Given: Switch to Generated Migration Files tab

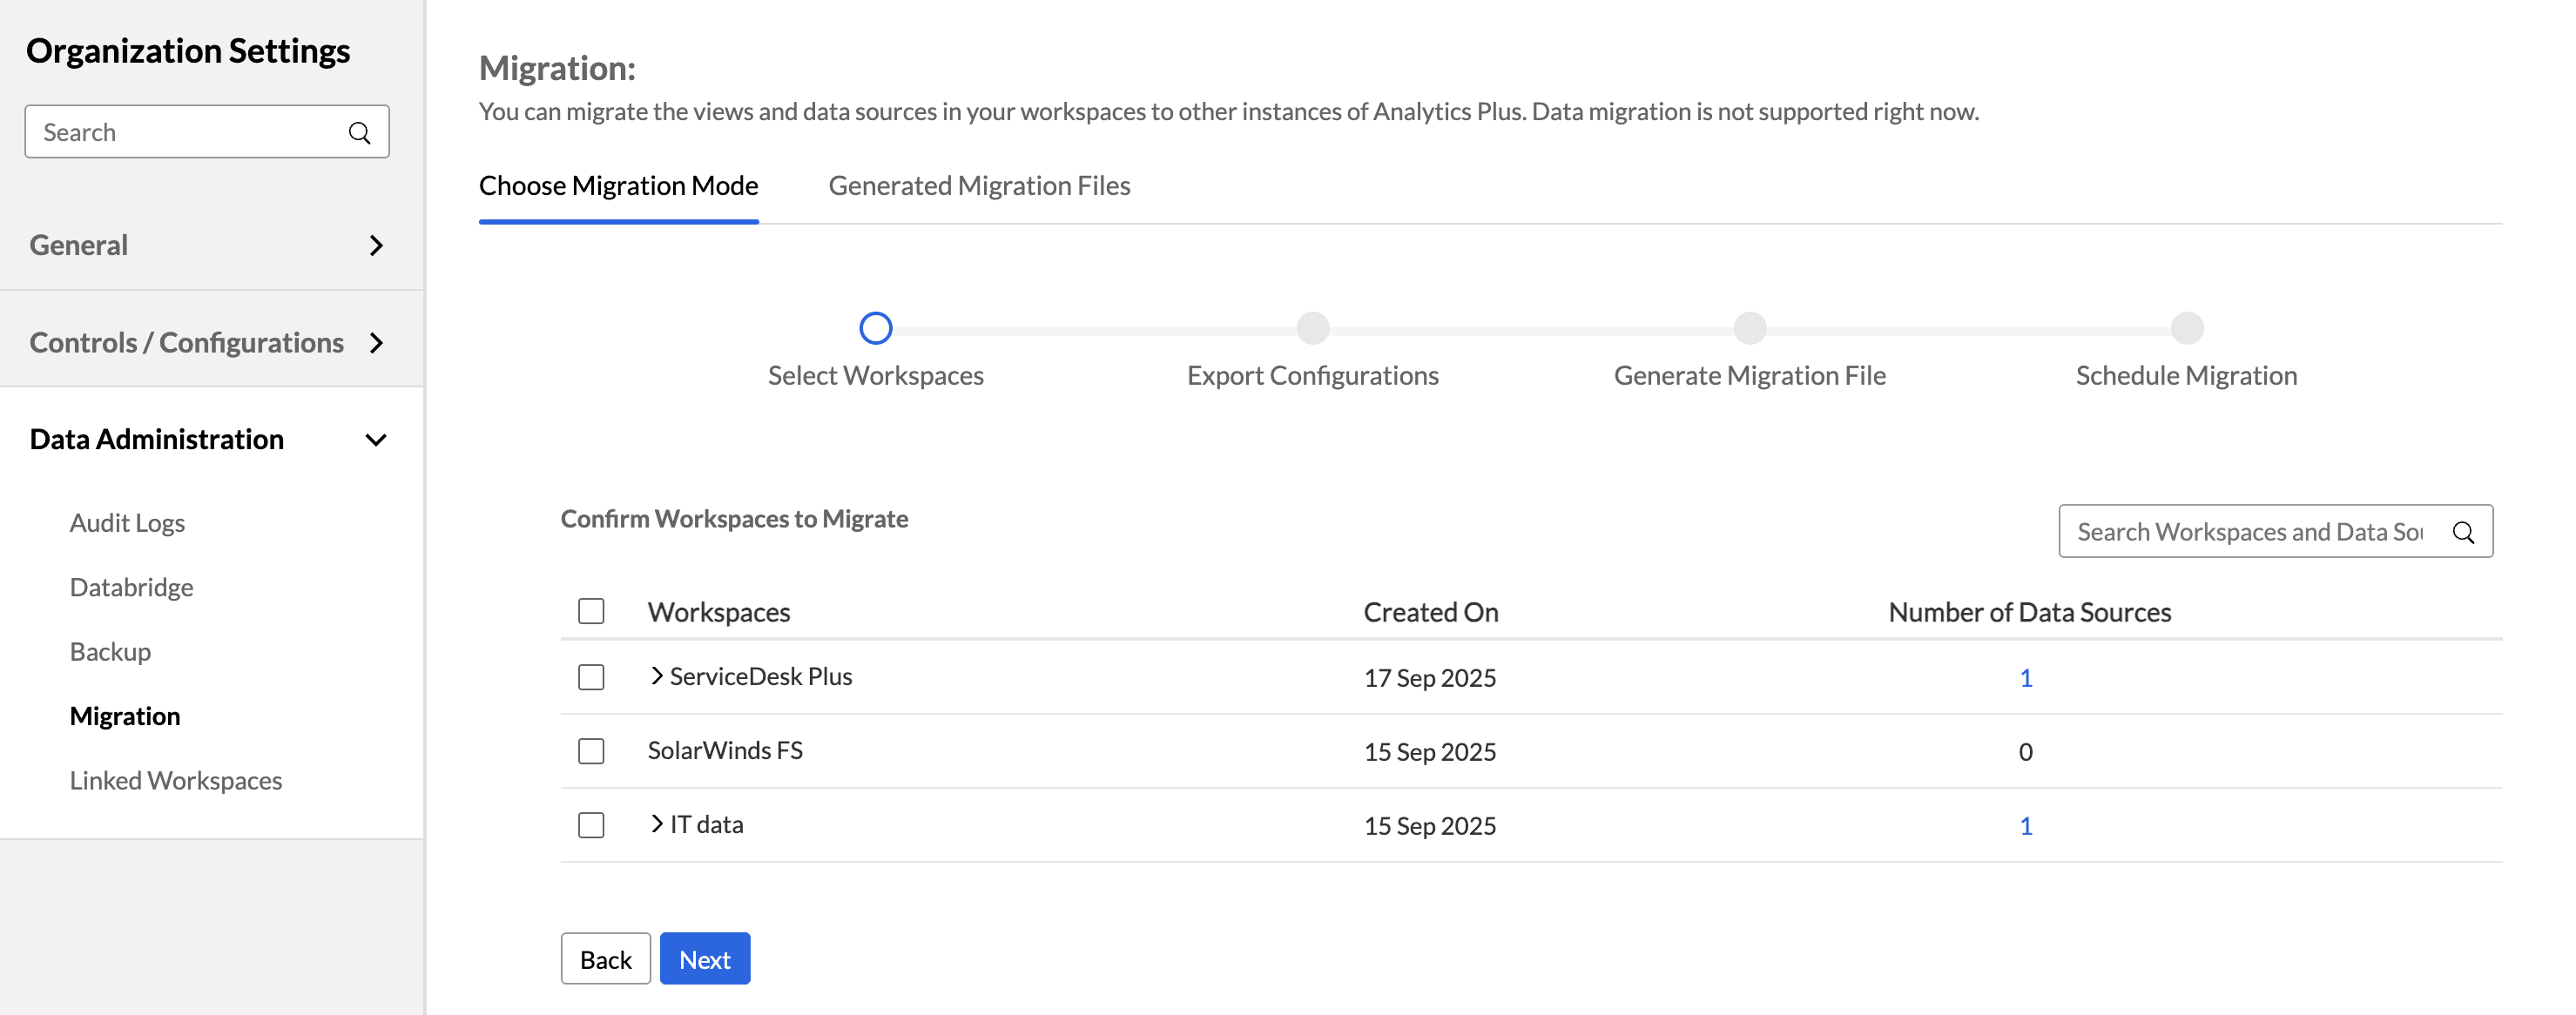Looking at the screenshot, I should pos(978,186).
